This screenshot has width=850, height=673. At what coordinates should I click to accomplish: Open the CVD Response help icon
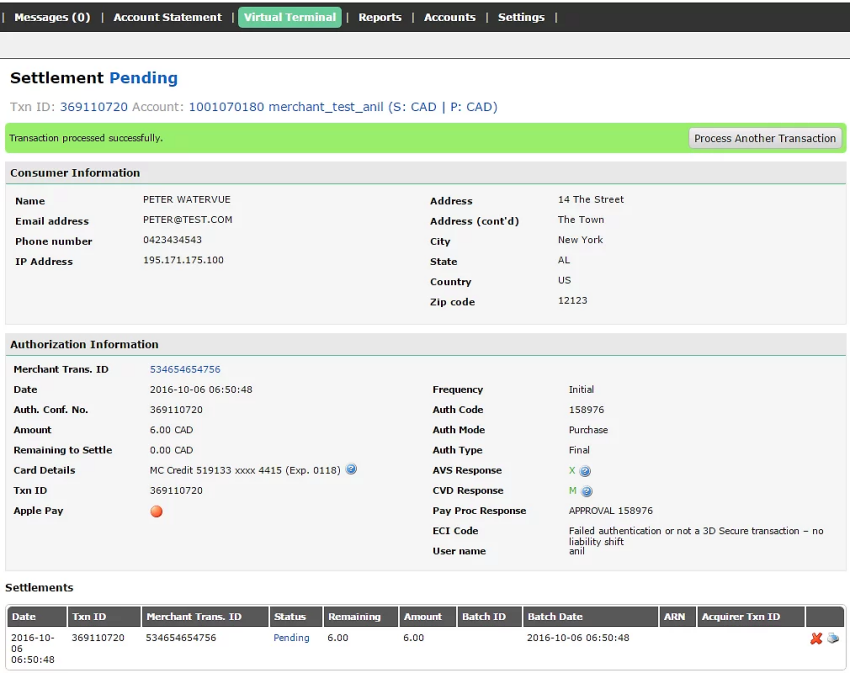pyautogui.click(x=587, y=491)
